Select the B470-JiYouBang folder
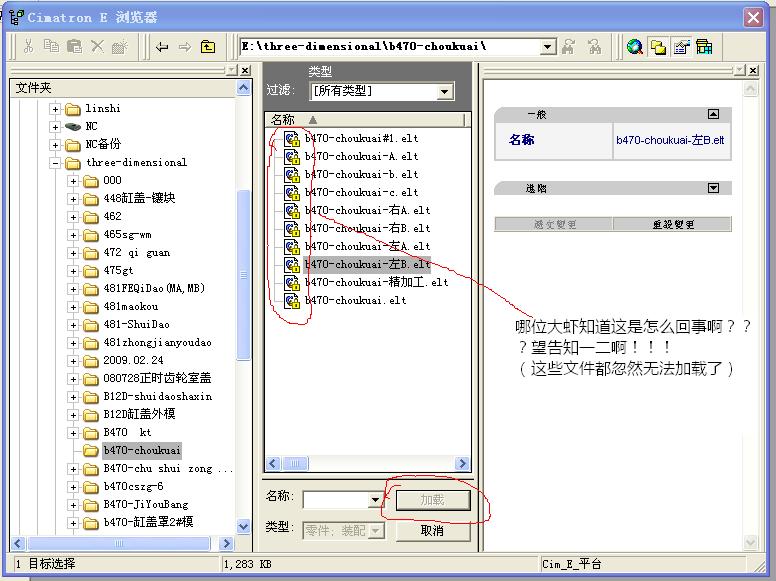Image resolution: width=776 pixels, height=581 pixels. click(146, 504)
